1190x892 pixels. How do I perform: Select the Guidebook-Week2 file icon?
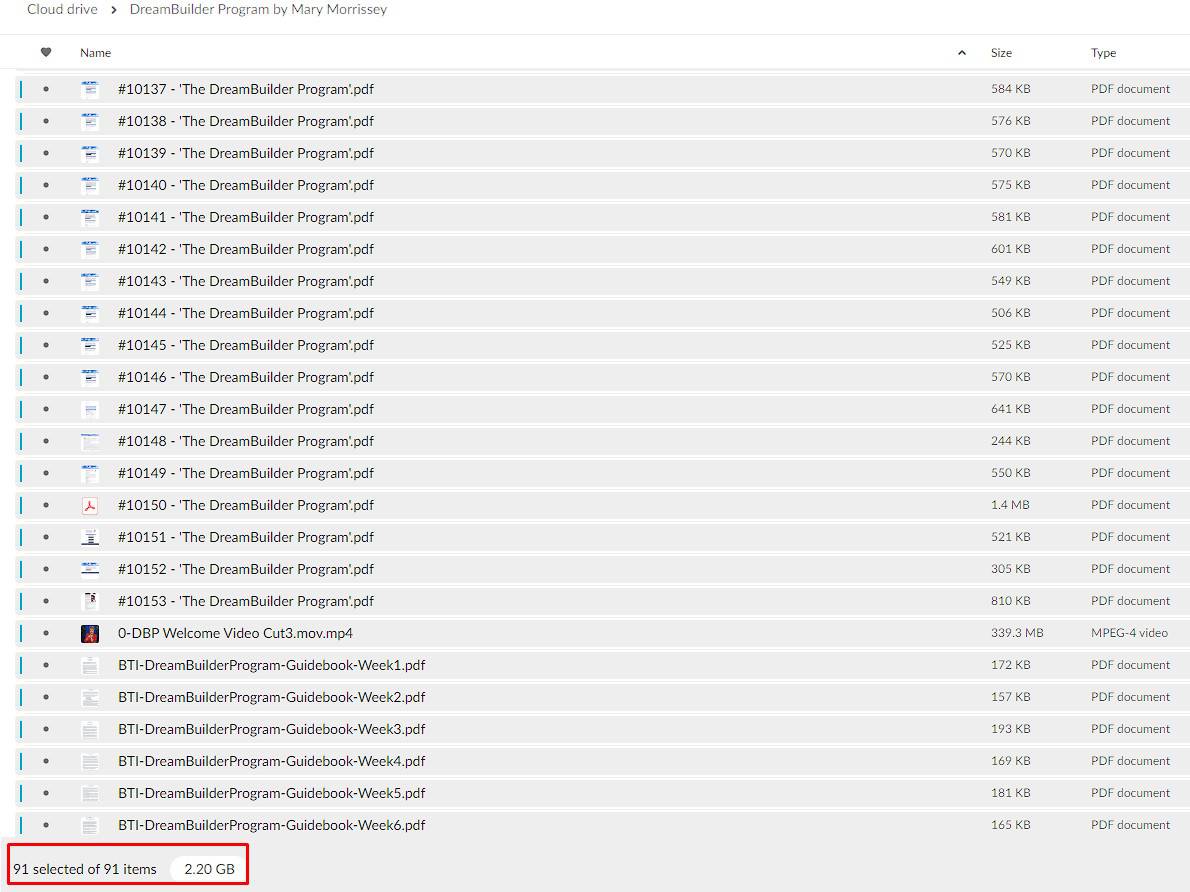tap(90, 697)
